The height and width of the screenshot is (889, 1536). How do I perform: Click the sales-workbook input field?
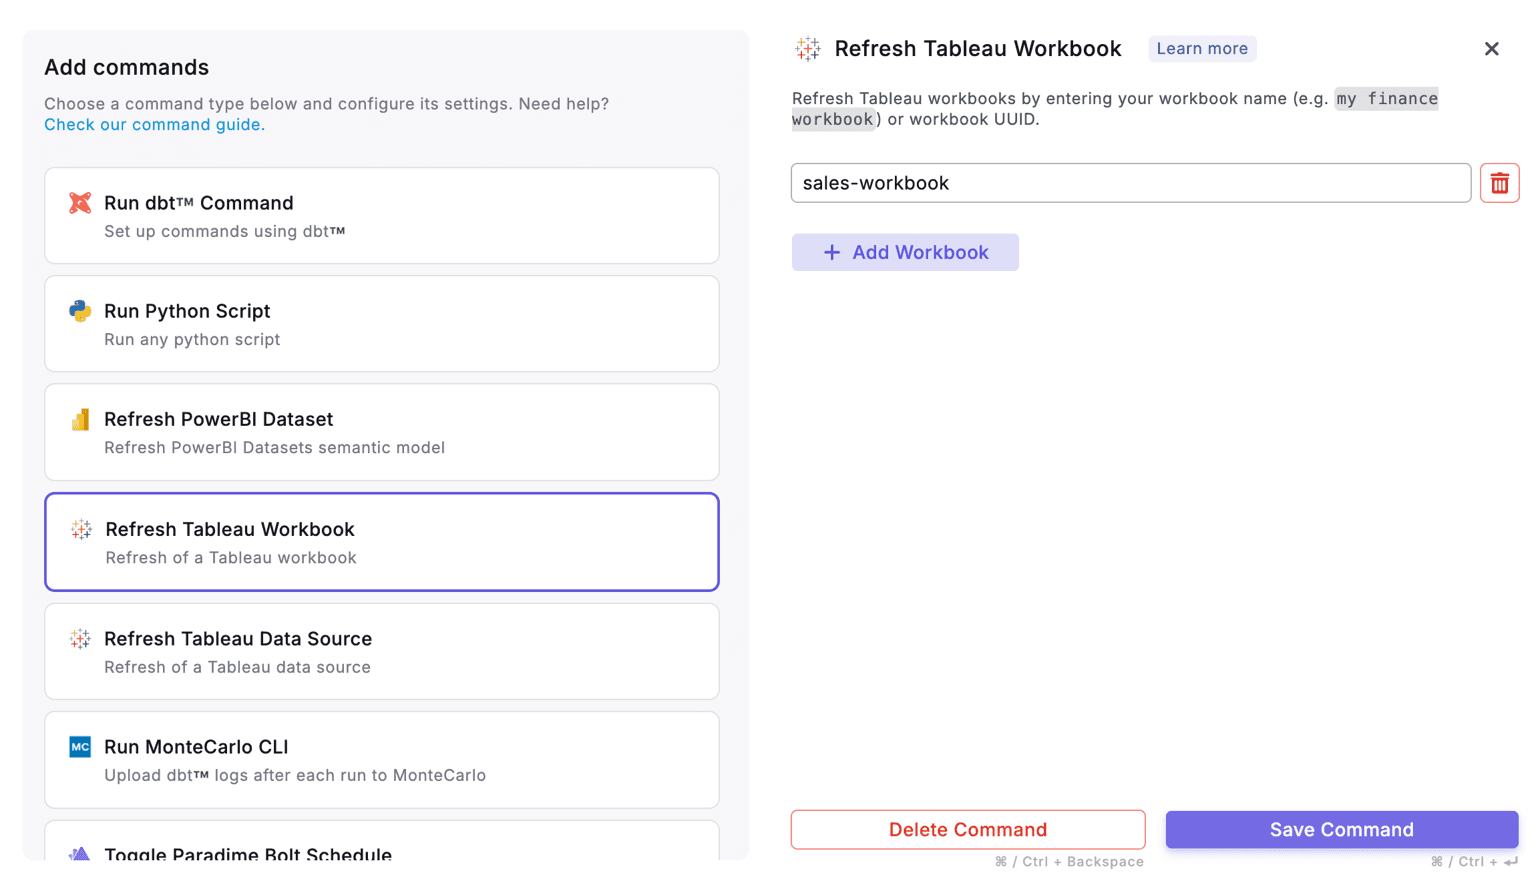click(x=1130, y=183)
